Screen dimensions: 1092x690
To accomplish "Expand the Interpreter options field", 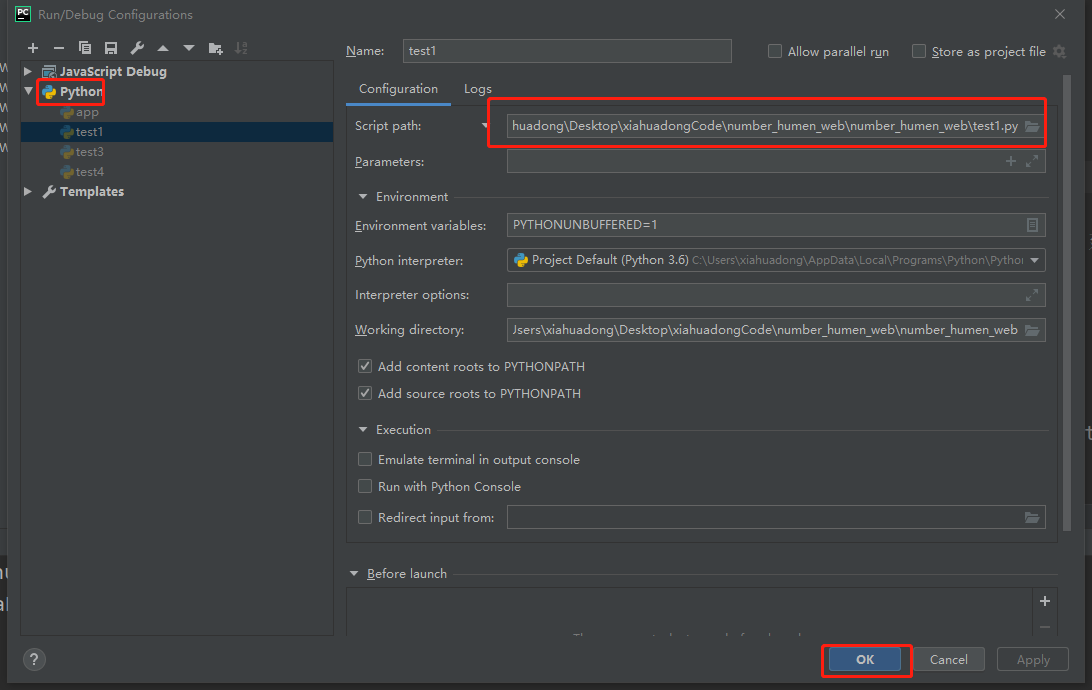I will 1032,295.
